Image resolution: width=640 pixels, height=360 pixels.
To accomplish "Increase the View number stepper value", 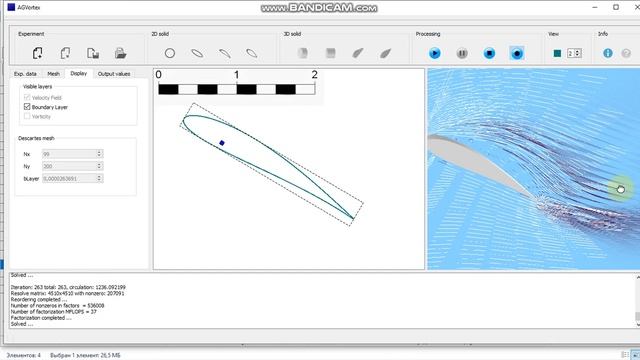I will coord(578,51).
